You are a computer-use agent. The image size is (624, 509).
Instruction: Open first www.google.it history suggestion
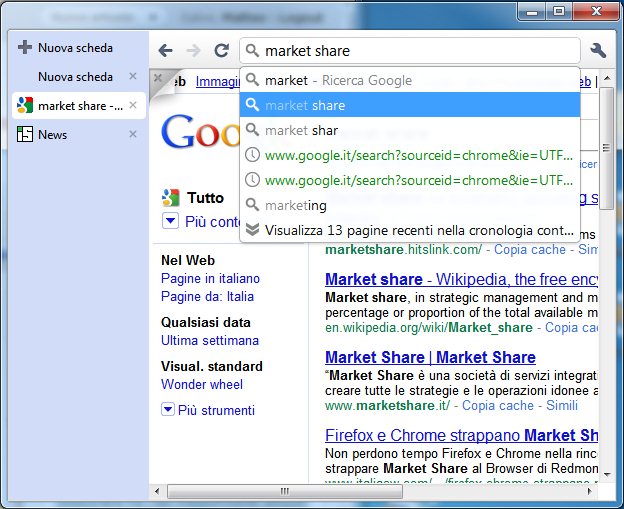pos(410,155)
